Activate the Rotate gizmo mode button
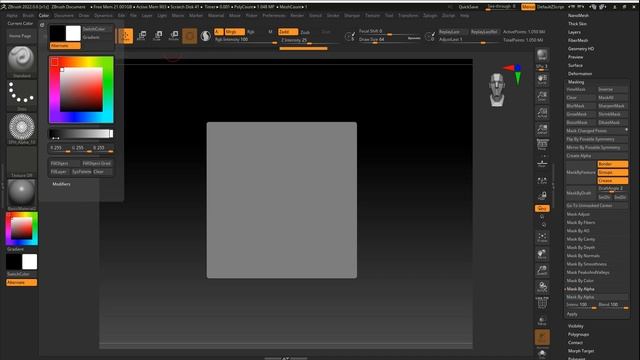 tap(173, 36)
